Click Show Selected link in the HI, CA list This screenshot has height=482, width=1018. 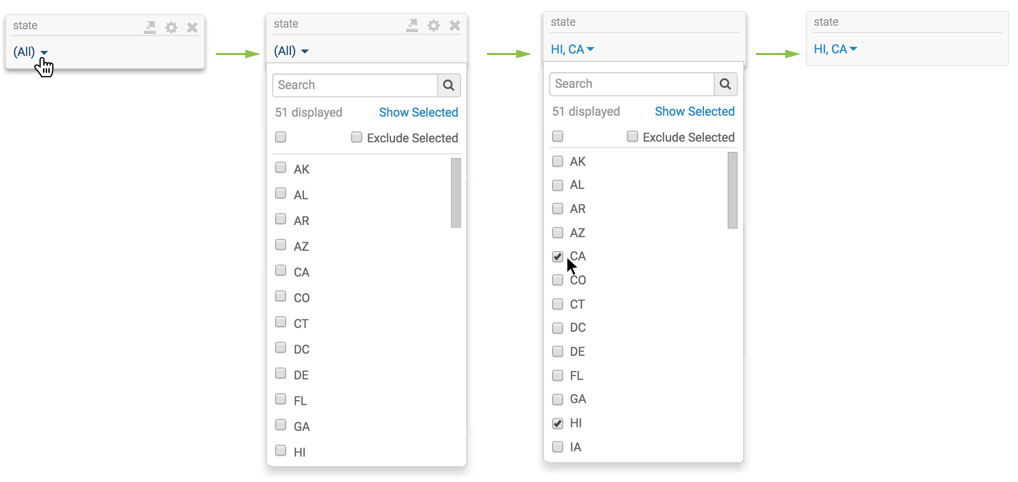pos(694,112)
